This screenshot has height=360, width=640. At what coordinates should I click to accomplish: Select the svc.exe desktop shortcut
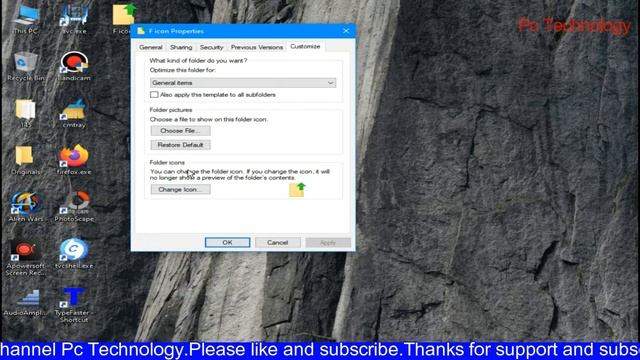(x=74, y=18)
